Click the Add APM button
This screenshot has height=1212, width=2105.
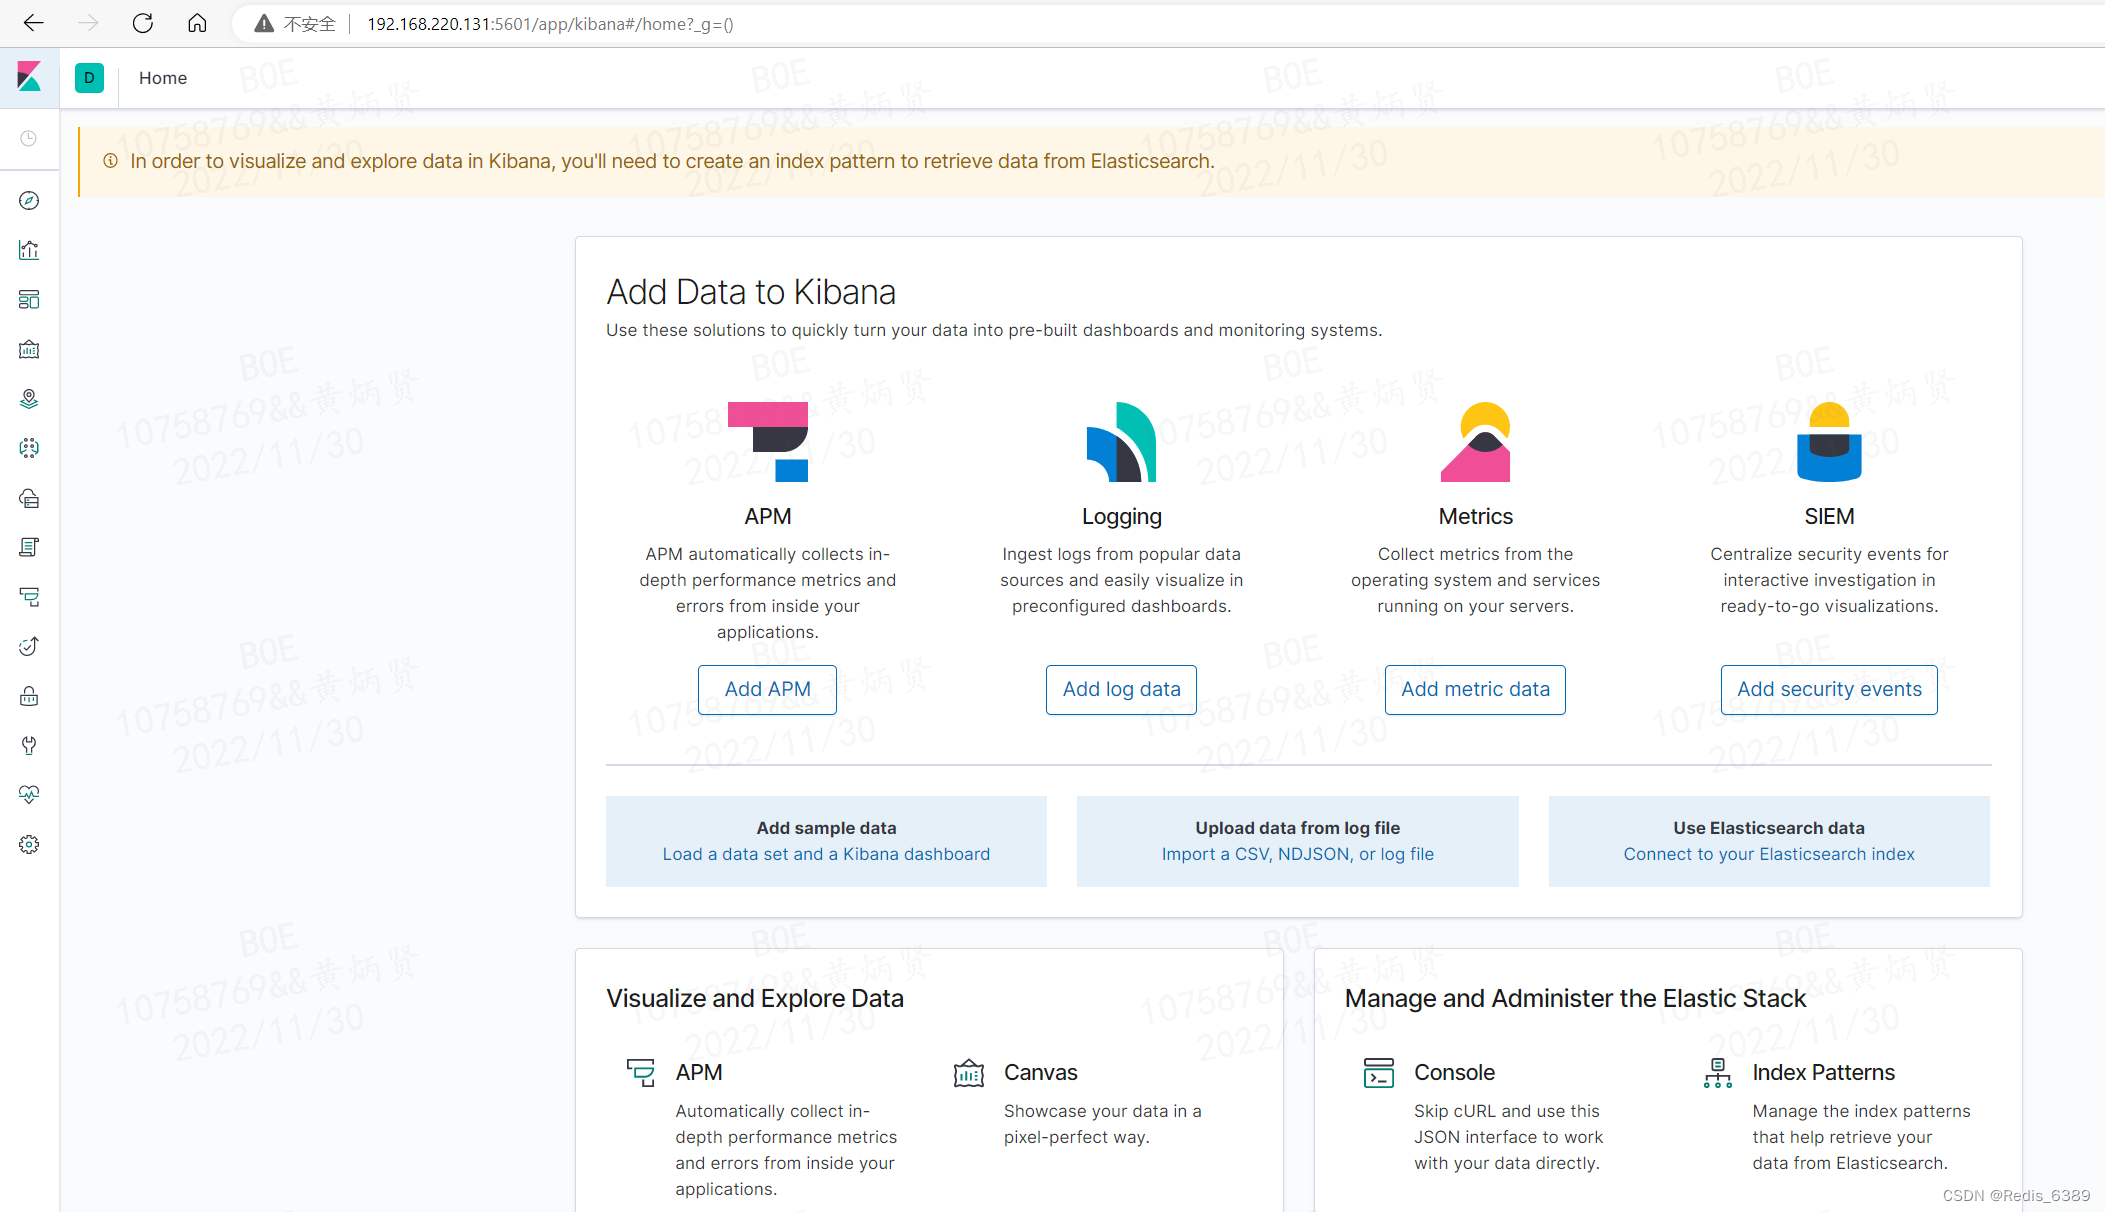pyautogui.click(x=767, y=689)
